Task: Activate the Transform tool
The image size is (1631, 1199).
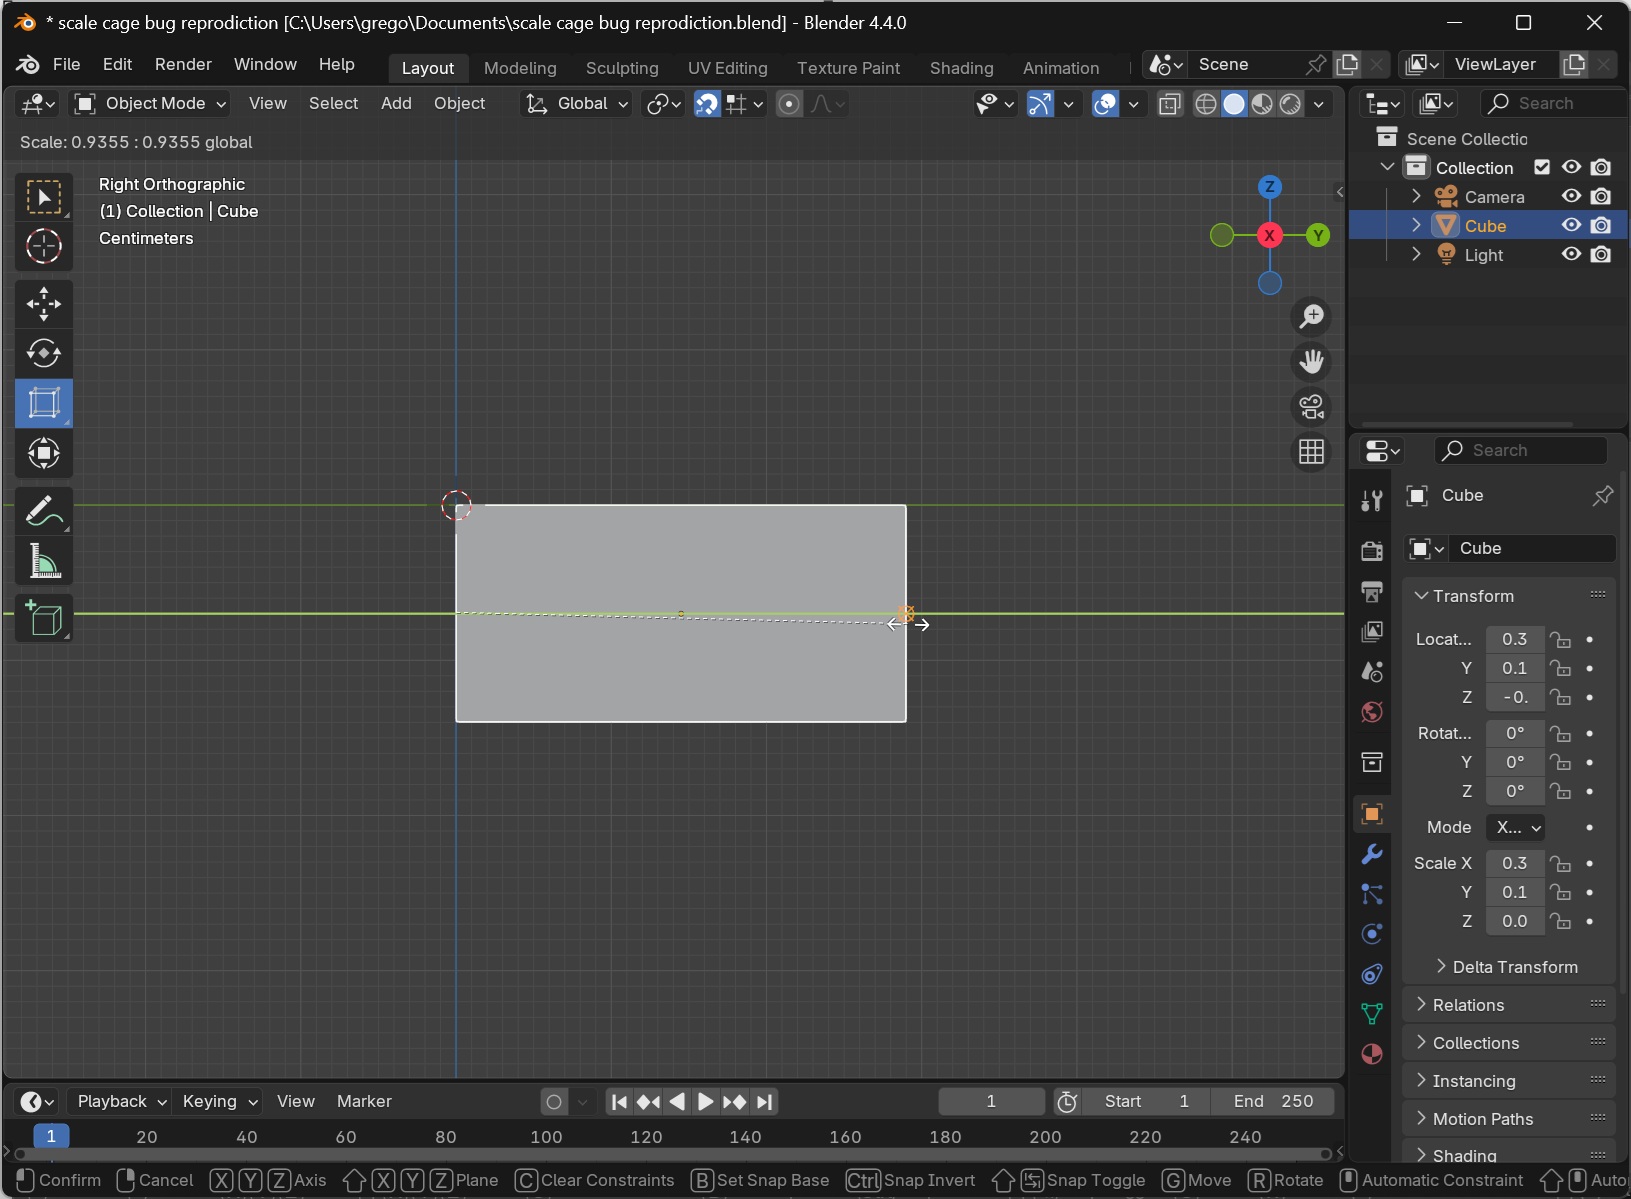Action: (44, 454)
